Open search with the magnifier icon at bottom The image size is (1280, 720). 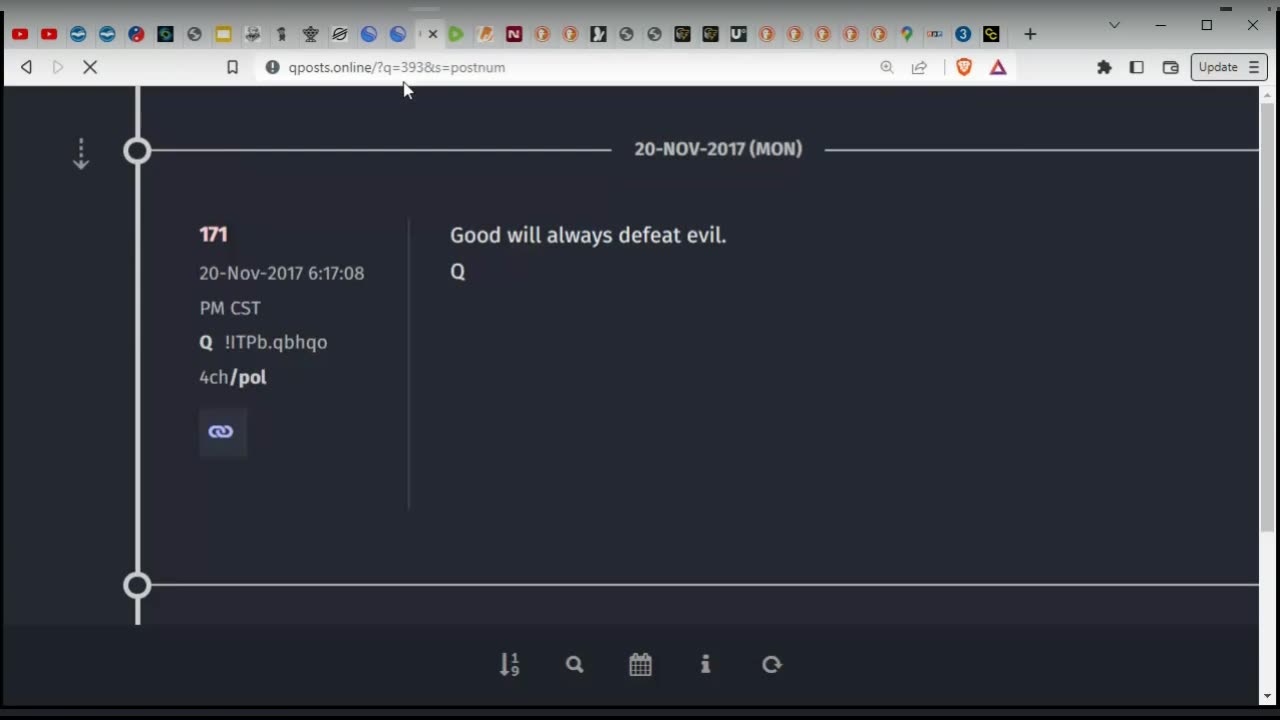(x=574, y=664)
